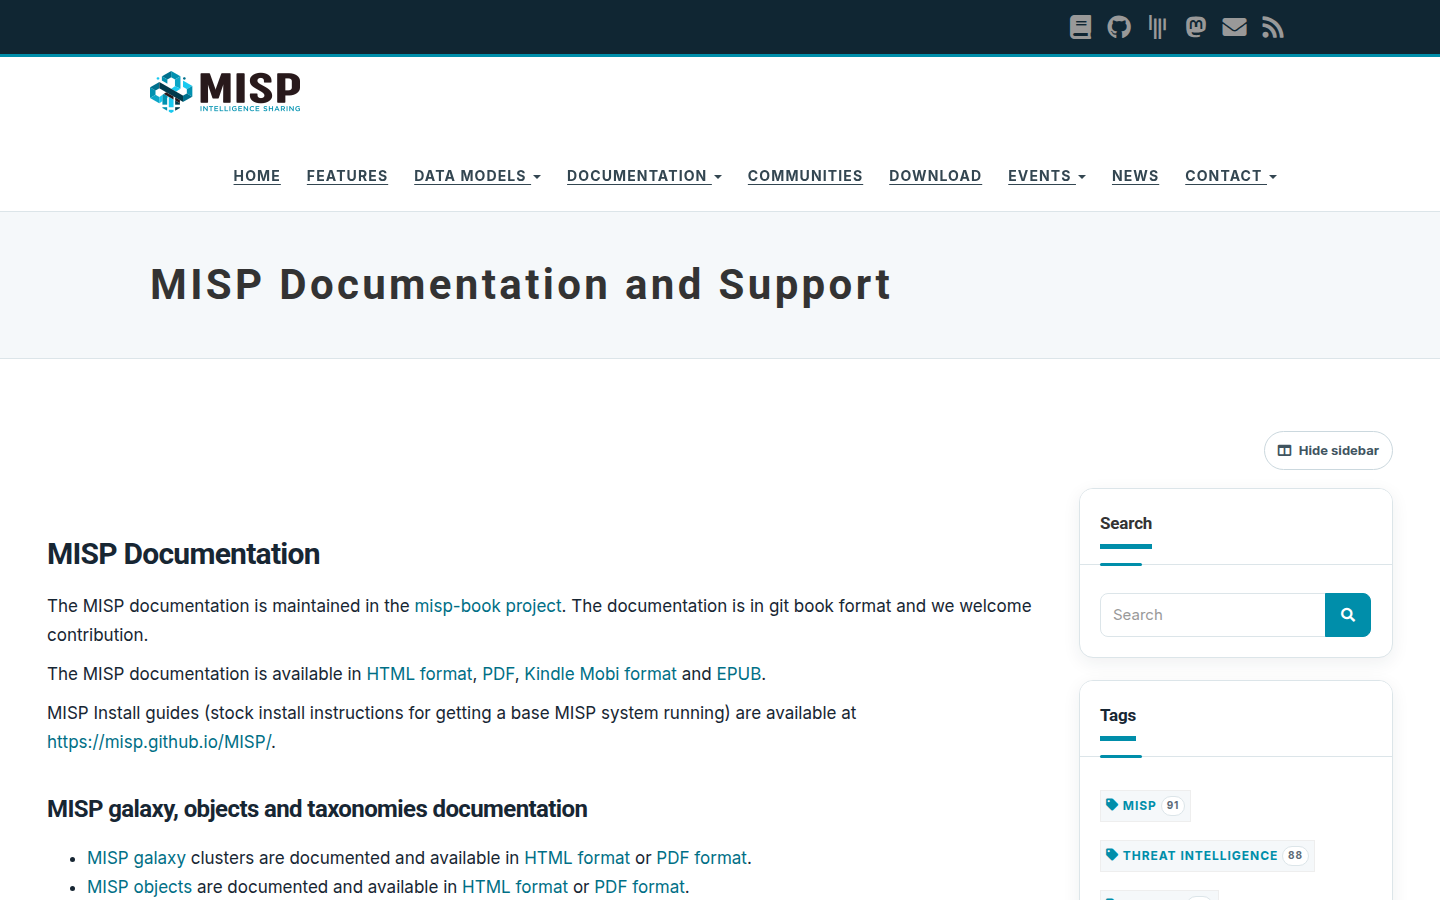Open HTML format link for MISP objects
1440x900 pixels.
pos(515,887)
